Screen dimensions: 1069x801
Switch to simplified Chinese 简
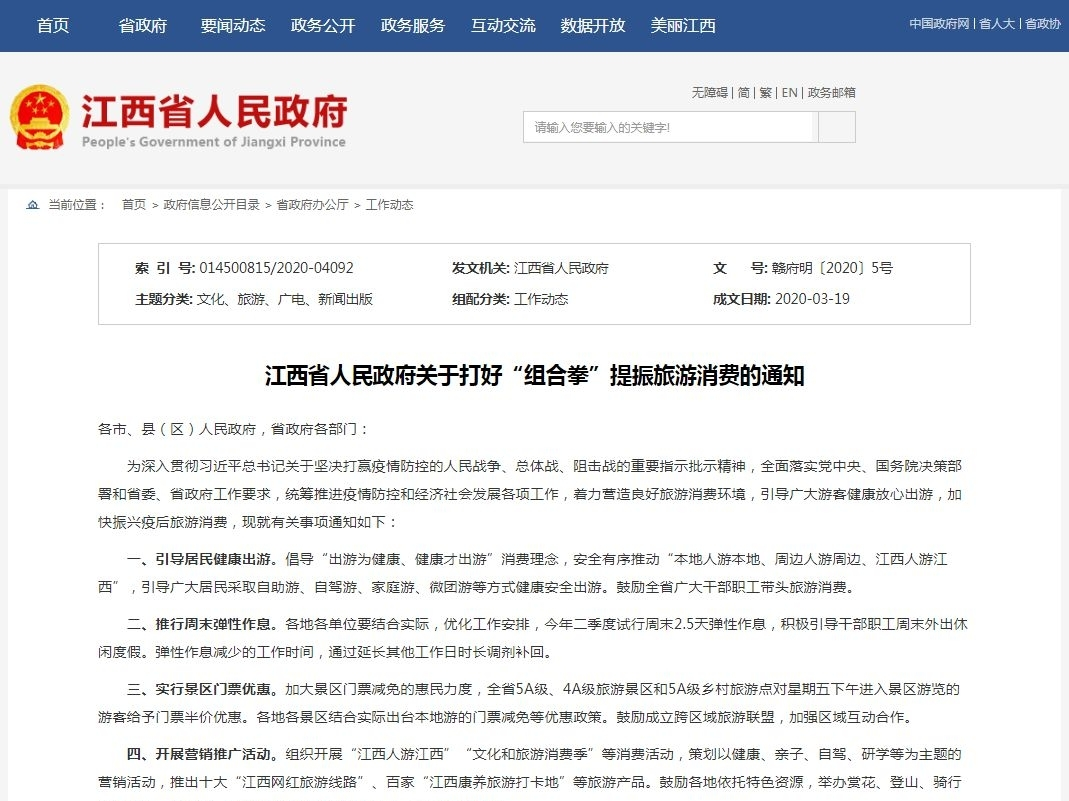744,92
